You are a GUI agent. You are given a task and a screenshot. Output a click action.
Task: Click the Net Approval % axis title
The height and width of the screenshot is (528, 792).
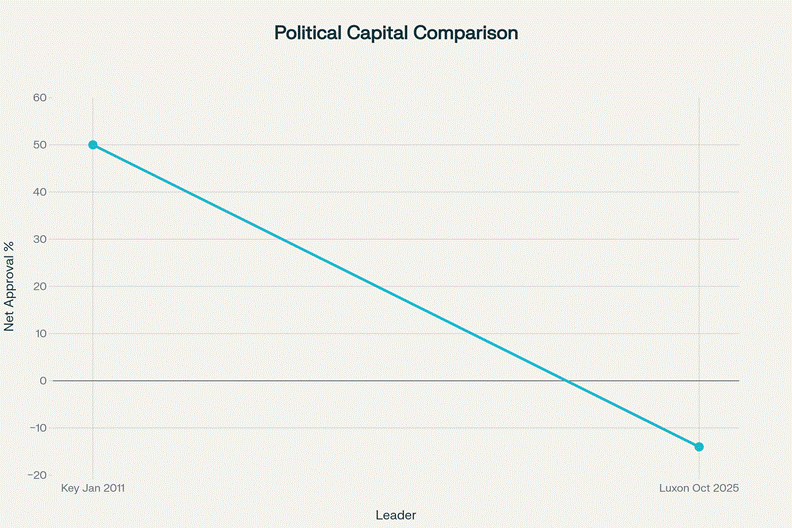[x=10, y=286]
